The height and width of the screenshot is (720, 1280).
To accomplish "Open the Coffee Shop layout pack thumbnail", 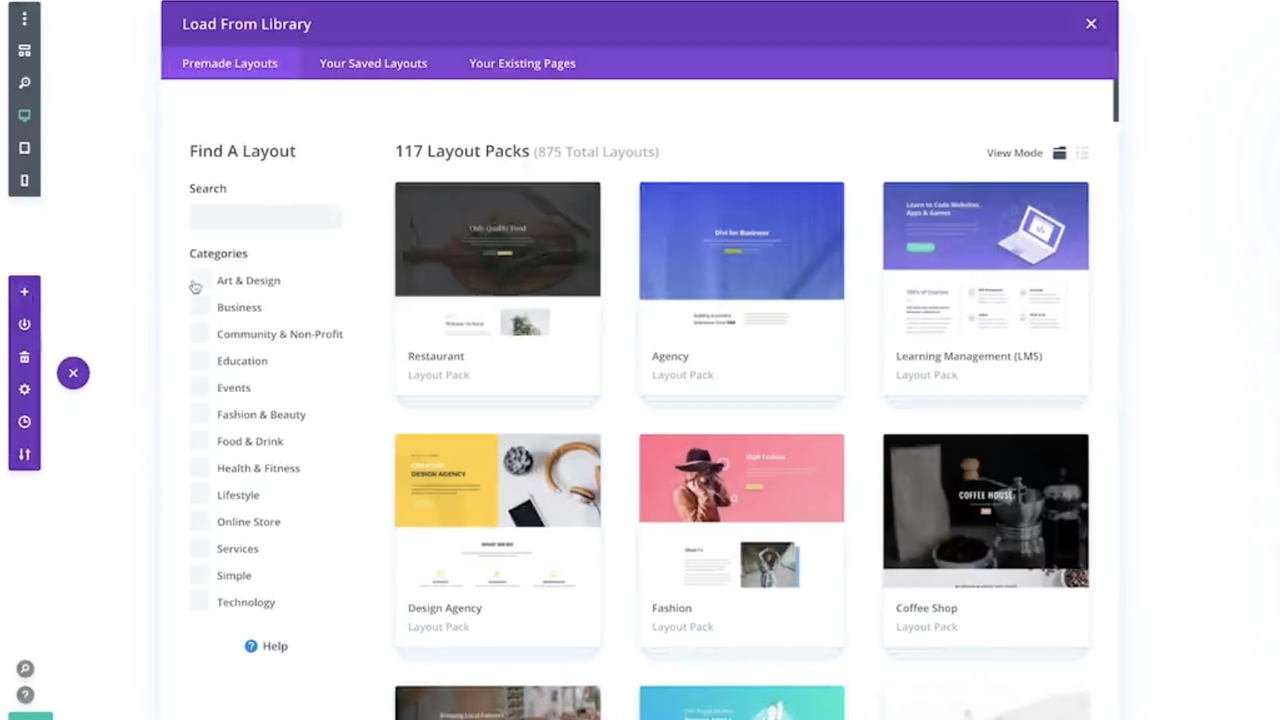I will pyautogui.click(x=985, y=510).
